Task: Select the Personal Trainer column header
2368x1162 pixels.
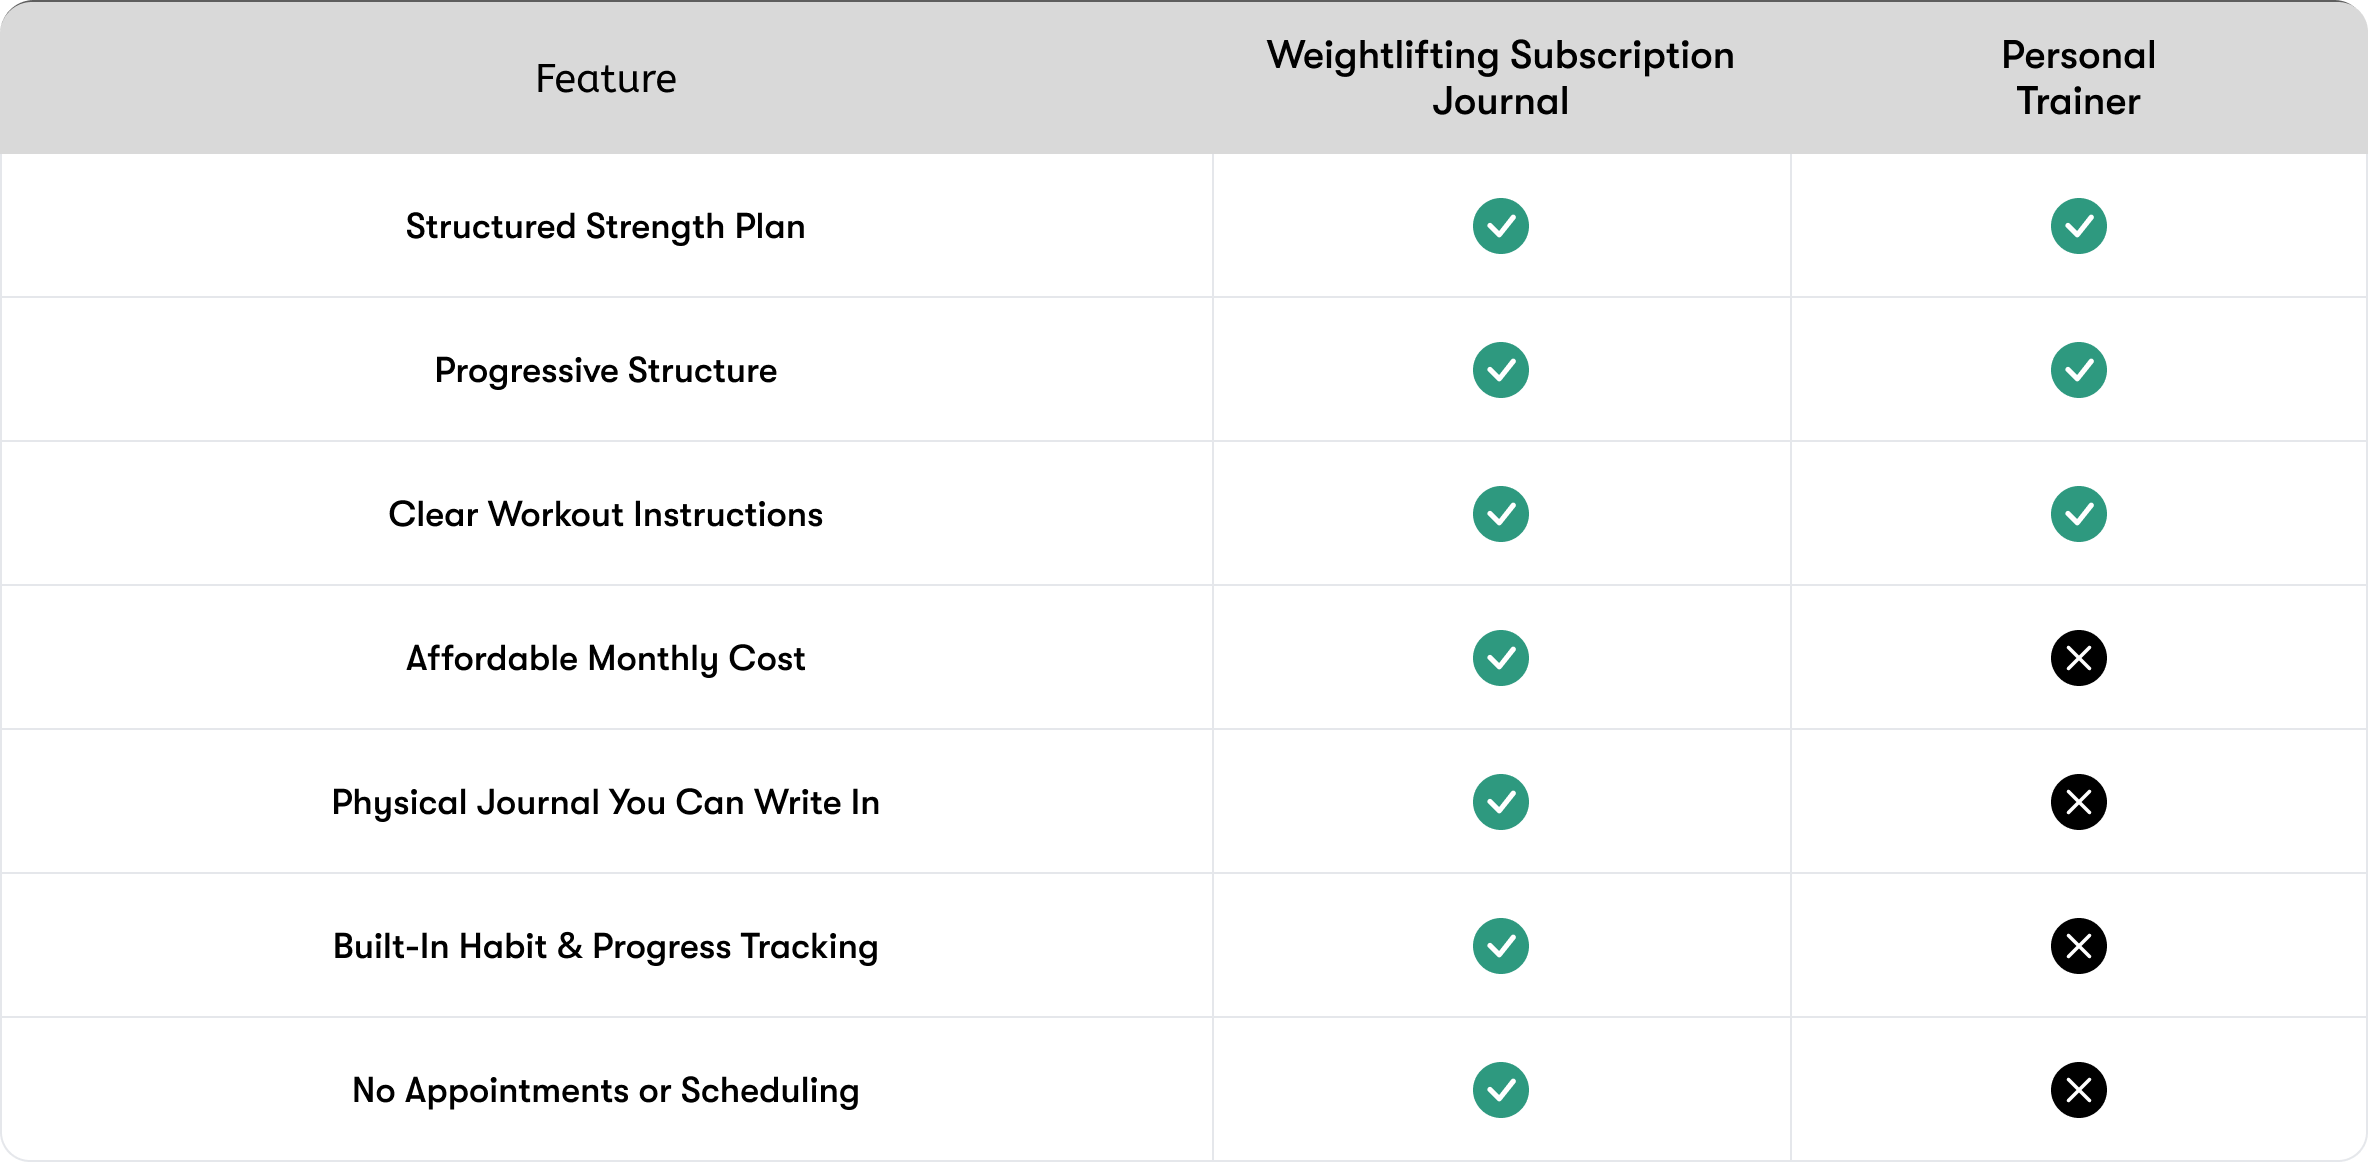Action: [x=2078, y=78]
